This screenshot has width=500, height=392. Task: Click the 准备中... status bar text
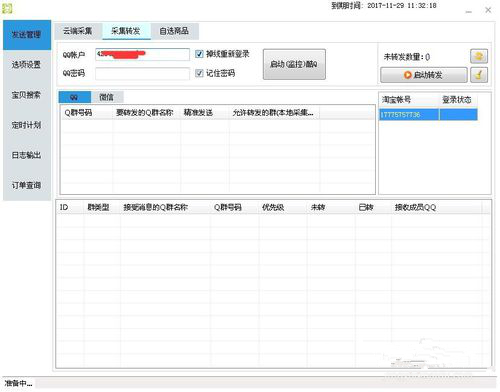[18, 383]
